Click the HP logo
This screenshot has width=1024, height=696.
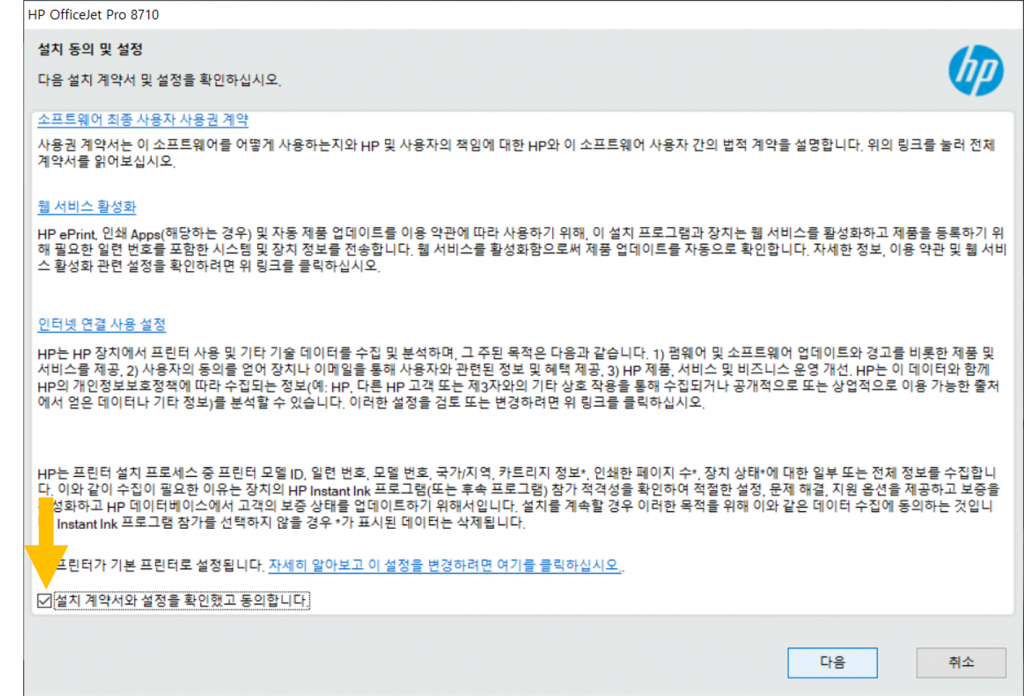click(973, 70)
